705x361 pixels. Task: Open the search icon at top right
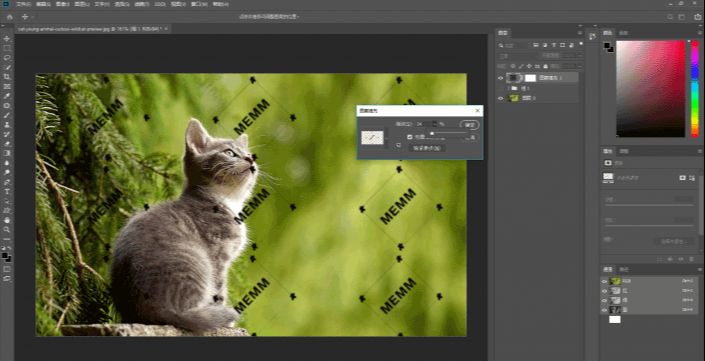click(x=670, y=17)
